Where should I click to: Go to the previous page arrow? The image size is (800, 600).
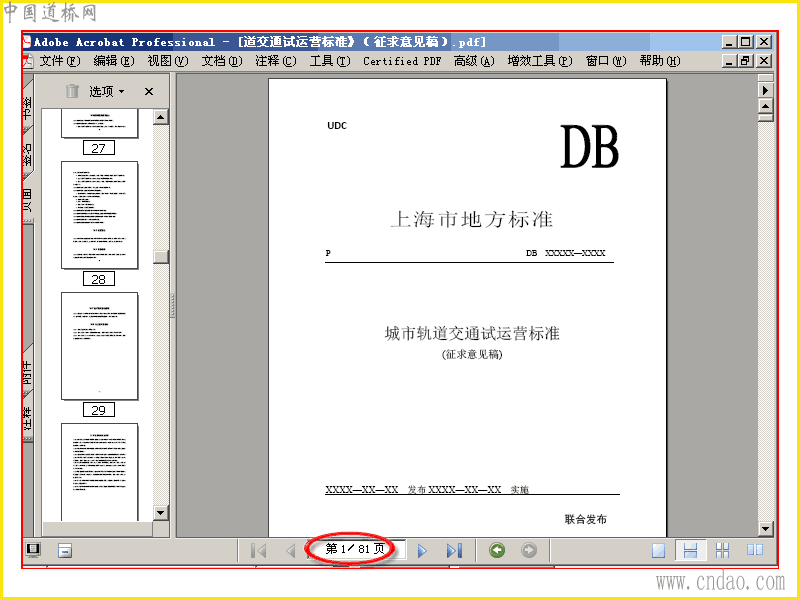click(x=291, y=551)
